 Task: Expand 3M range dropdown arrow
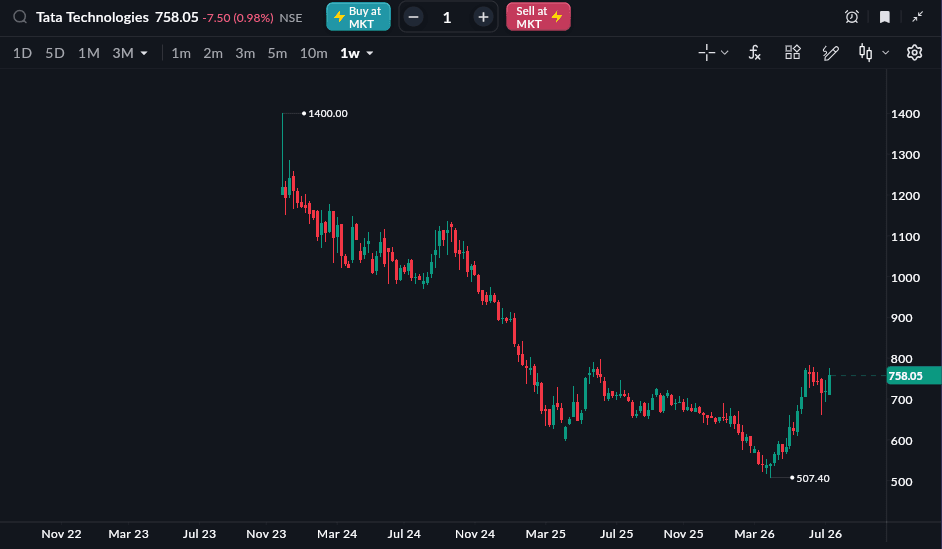click(144, 53)
